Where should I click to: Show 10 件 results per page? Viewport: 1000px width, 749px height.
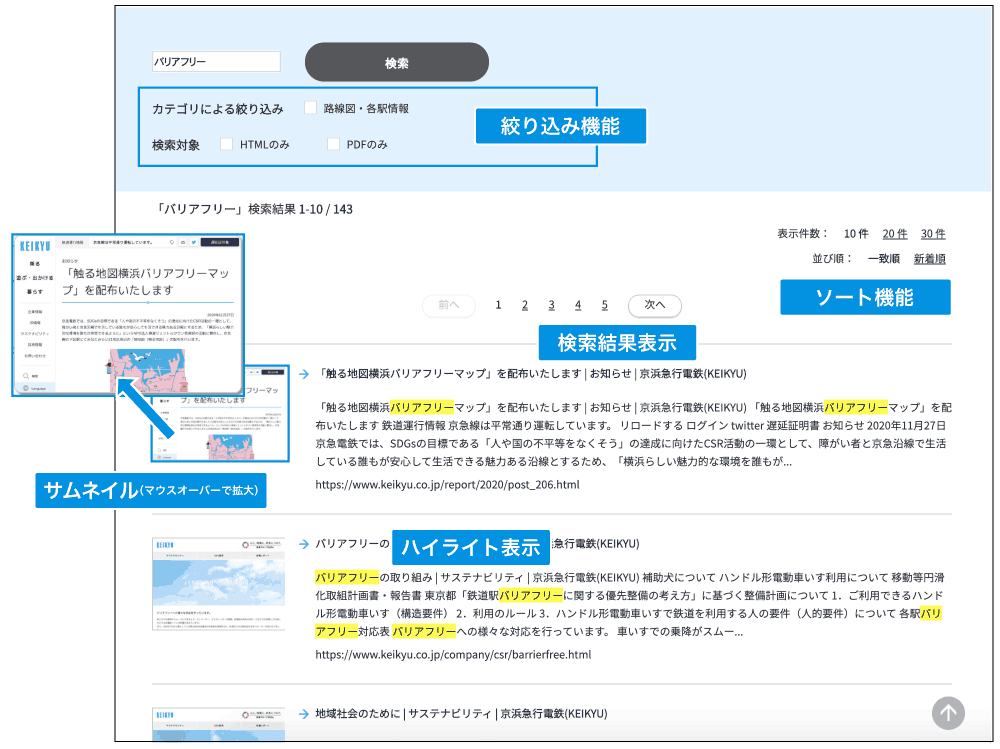point(856,234)
